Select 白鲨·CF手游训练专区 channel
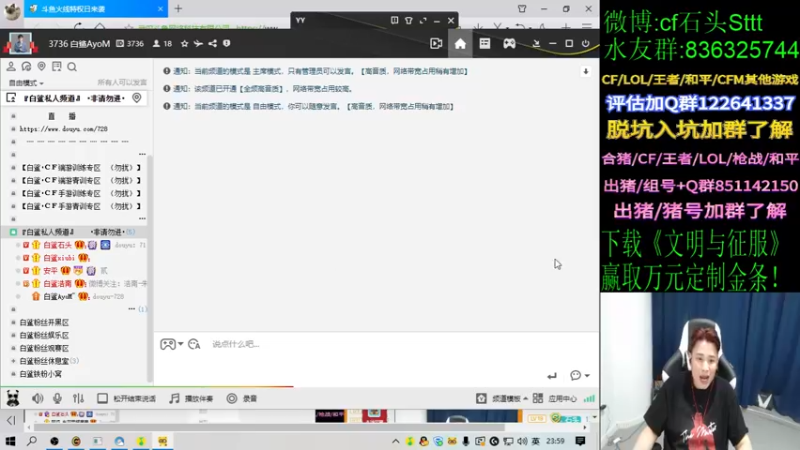This screenshot has height=450, width=800. coord(81,193)
